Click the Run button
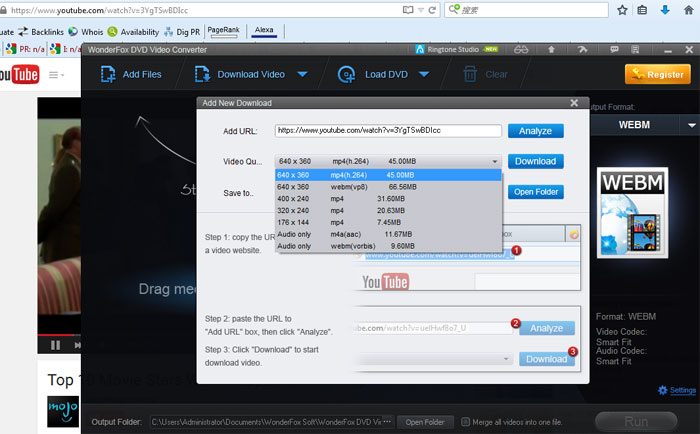The image size is (700, 434). pos(636,421)
